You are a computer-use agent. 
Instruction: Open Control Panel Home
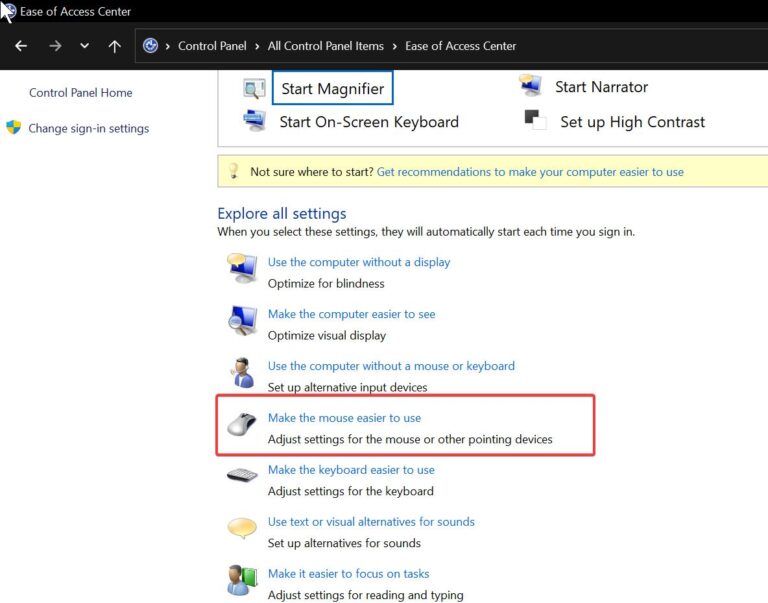click(x=80, y=93)
